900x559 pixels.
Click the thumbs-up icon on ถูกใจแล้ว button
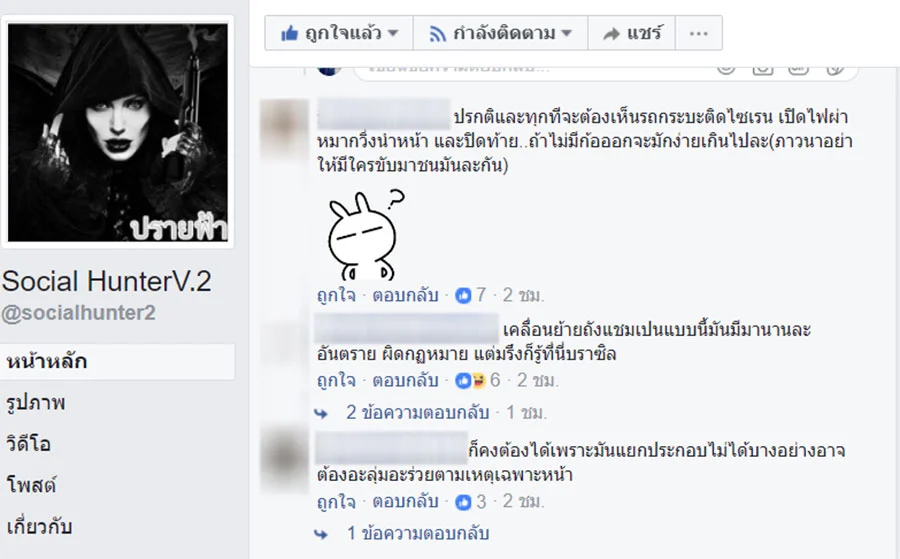(289, 34)
